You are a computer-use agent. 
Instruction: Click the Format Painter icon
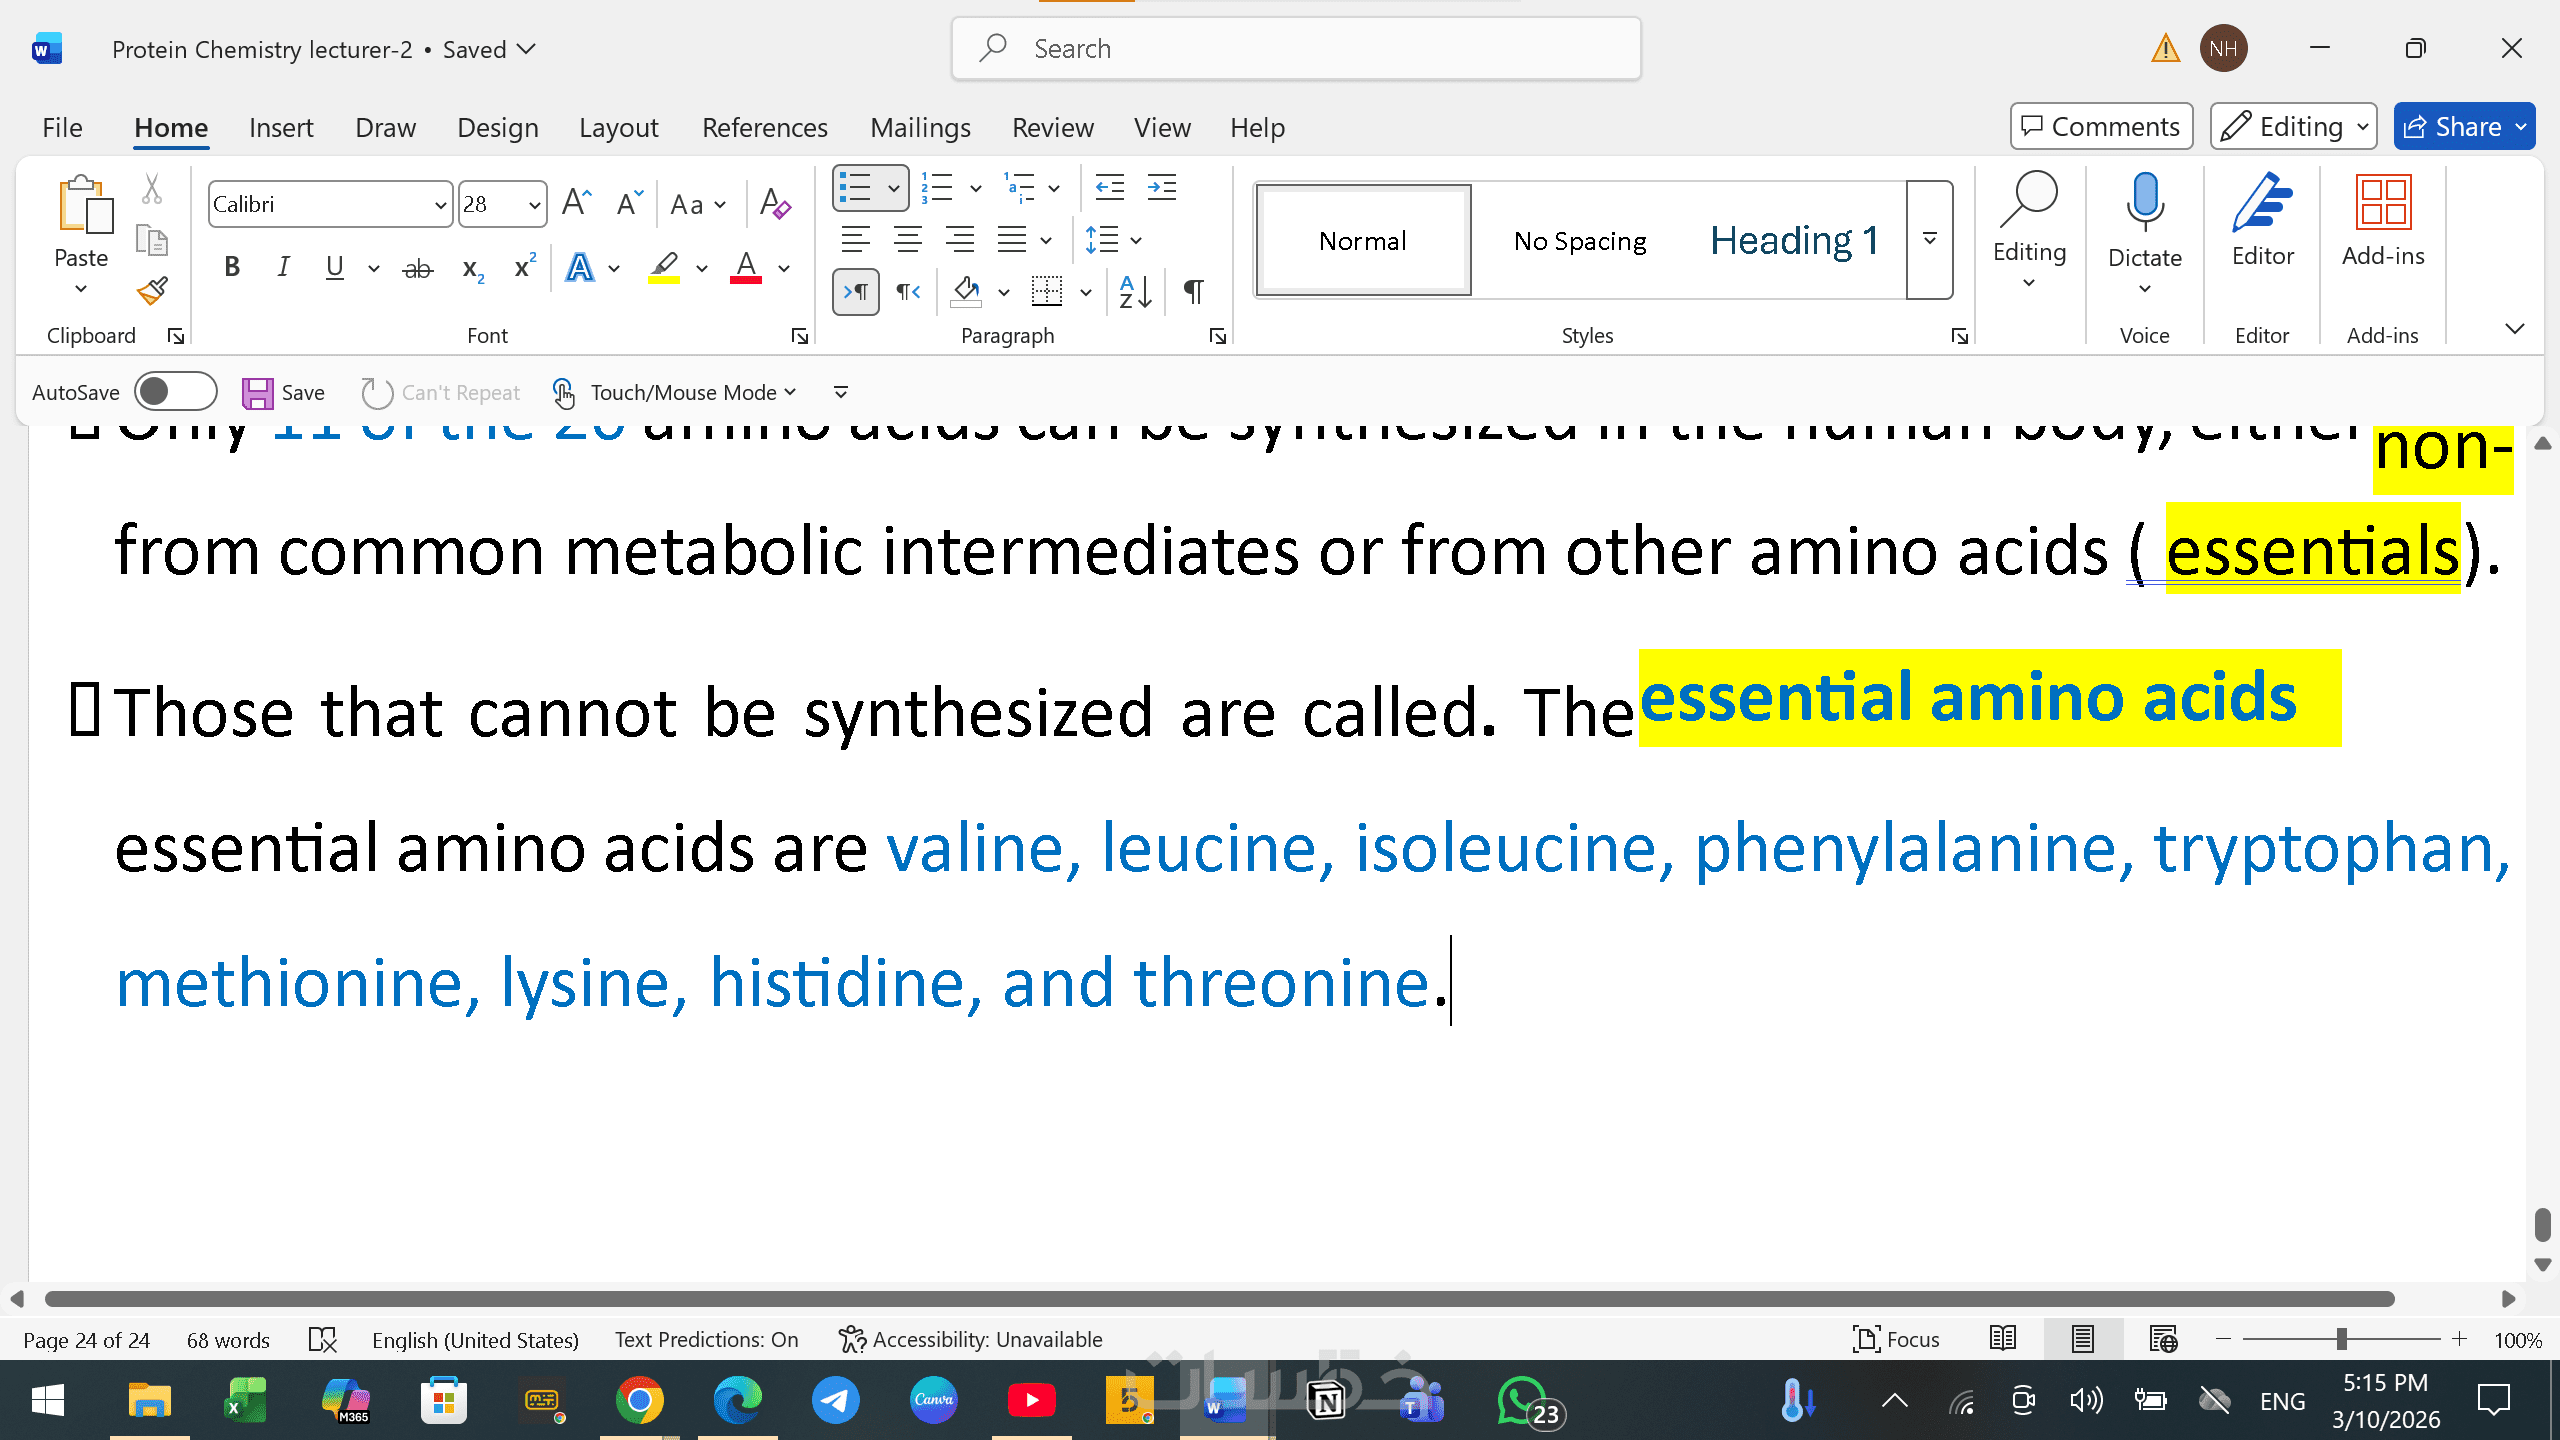pyautogui.click(x=152, y=291)
